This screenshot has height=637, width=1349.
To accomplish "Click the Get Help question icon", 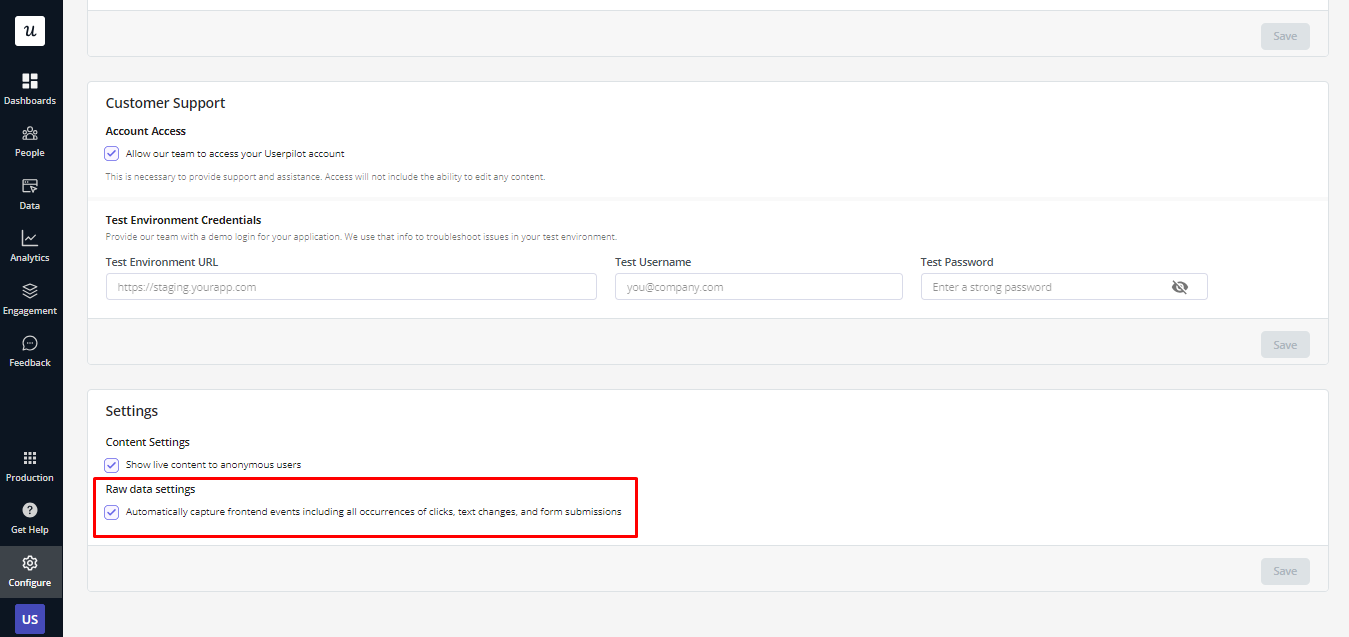I will pos(30,510).
